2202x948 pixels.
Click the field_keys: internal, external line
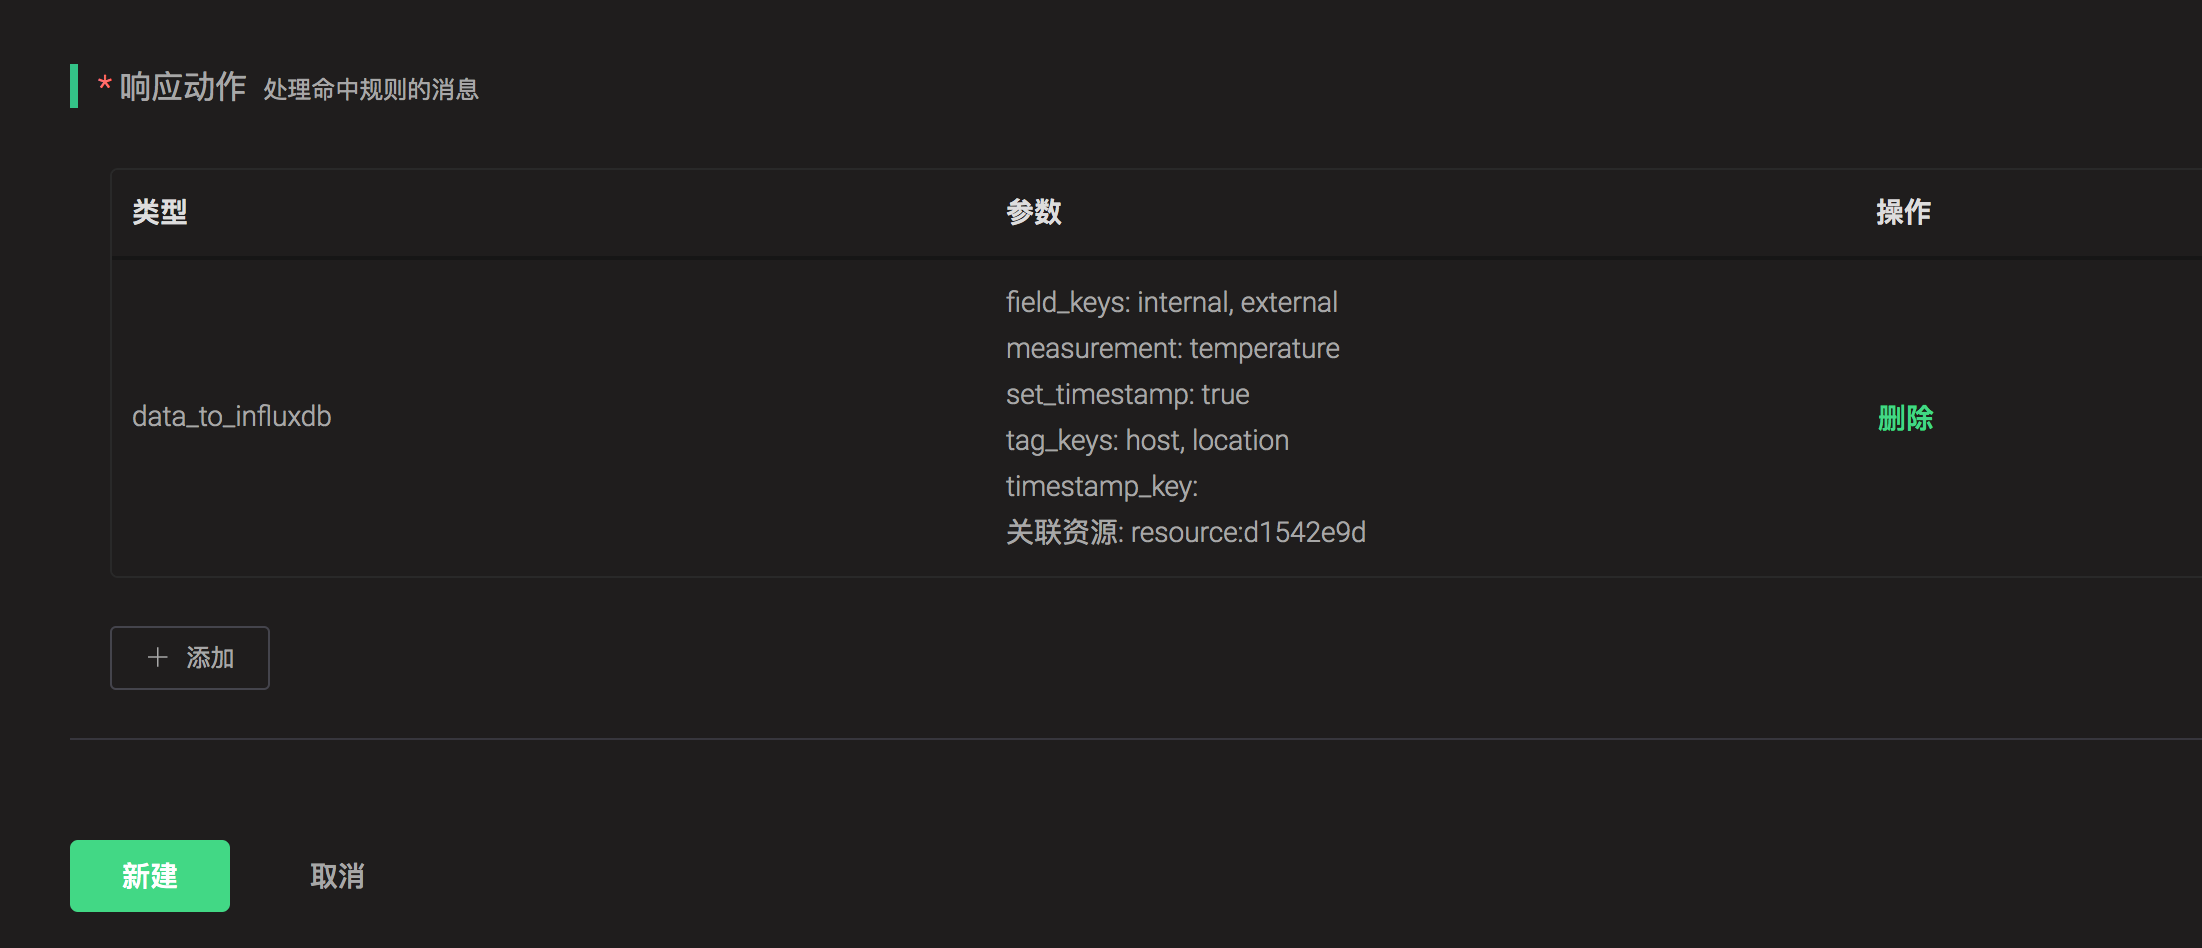[1171, 302]
